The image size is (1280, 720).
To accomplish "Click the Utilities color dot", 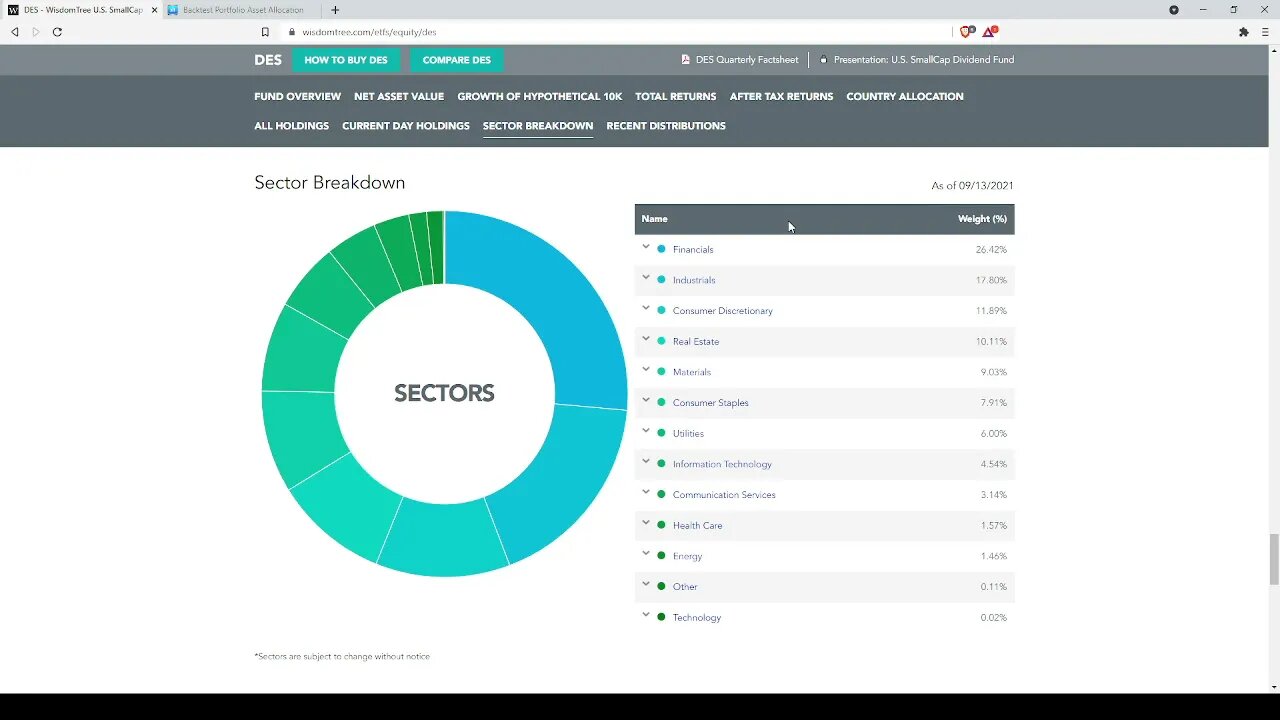I will (661, 433).
